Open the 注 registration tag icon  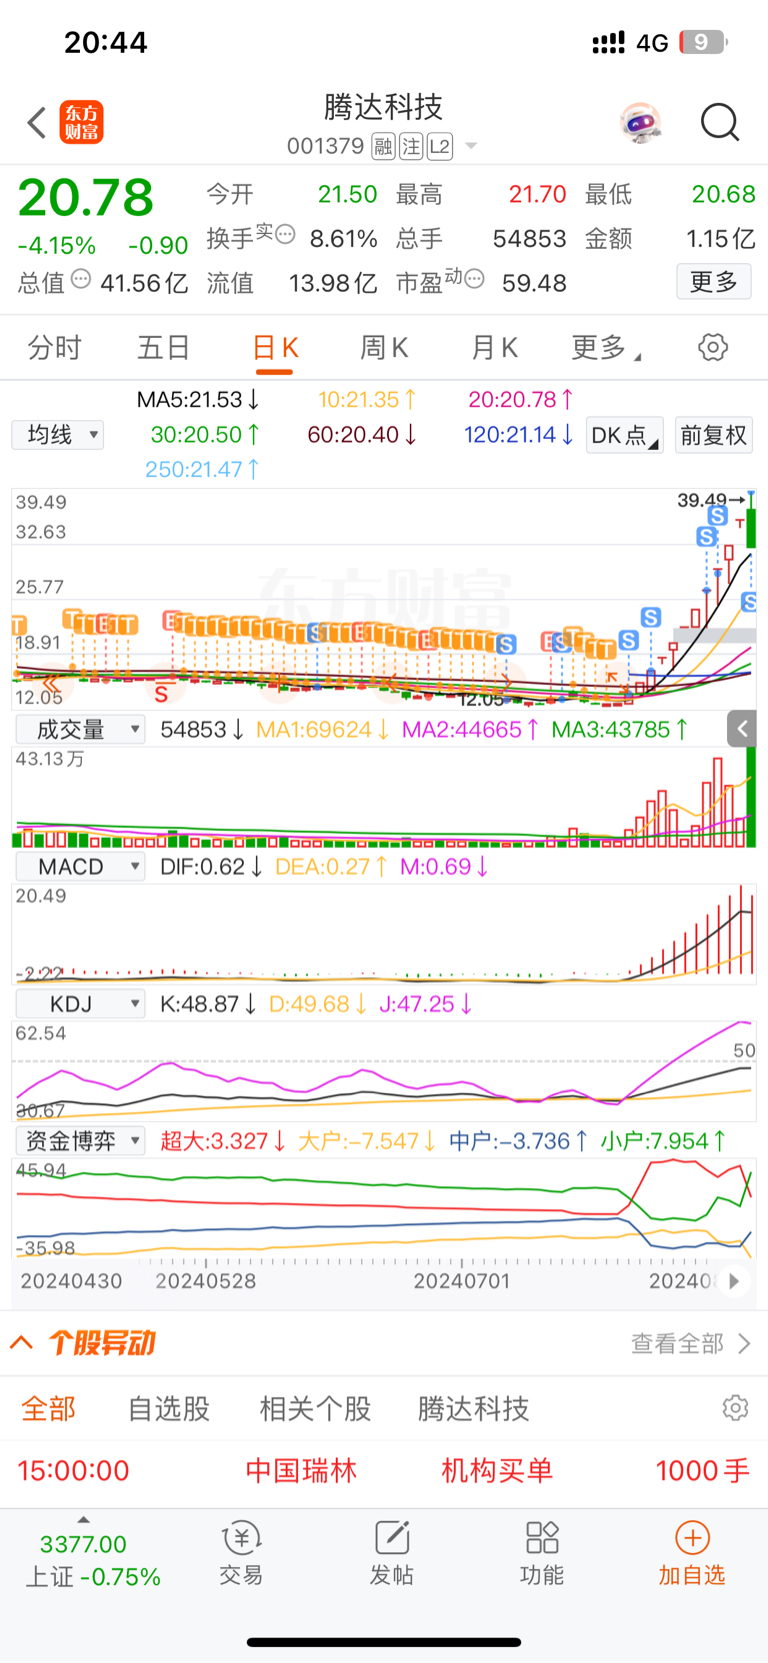pyautogui.click(x=411, y=147)
